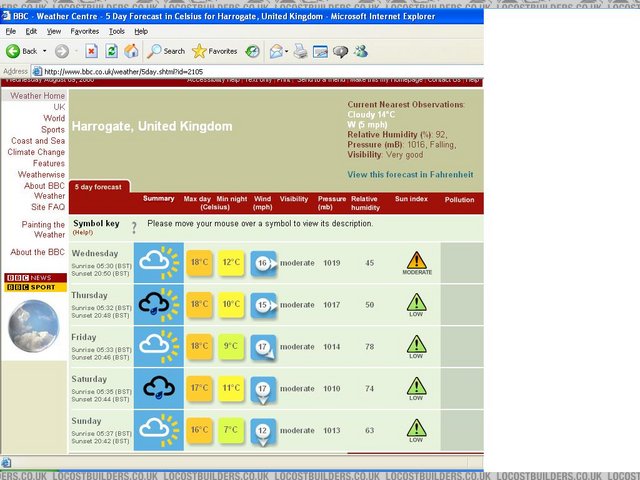
Task: Open the Sports weather link
Action: pyautogui.click(x=53, y=130)
